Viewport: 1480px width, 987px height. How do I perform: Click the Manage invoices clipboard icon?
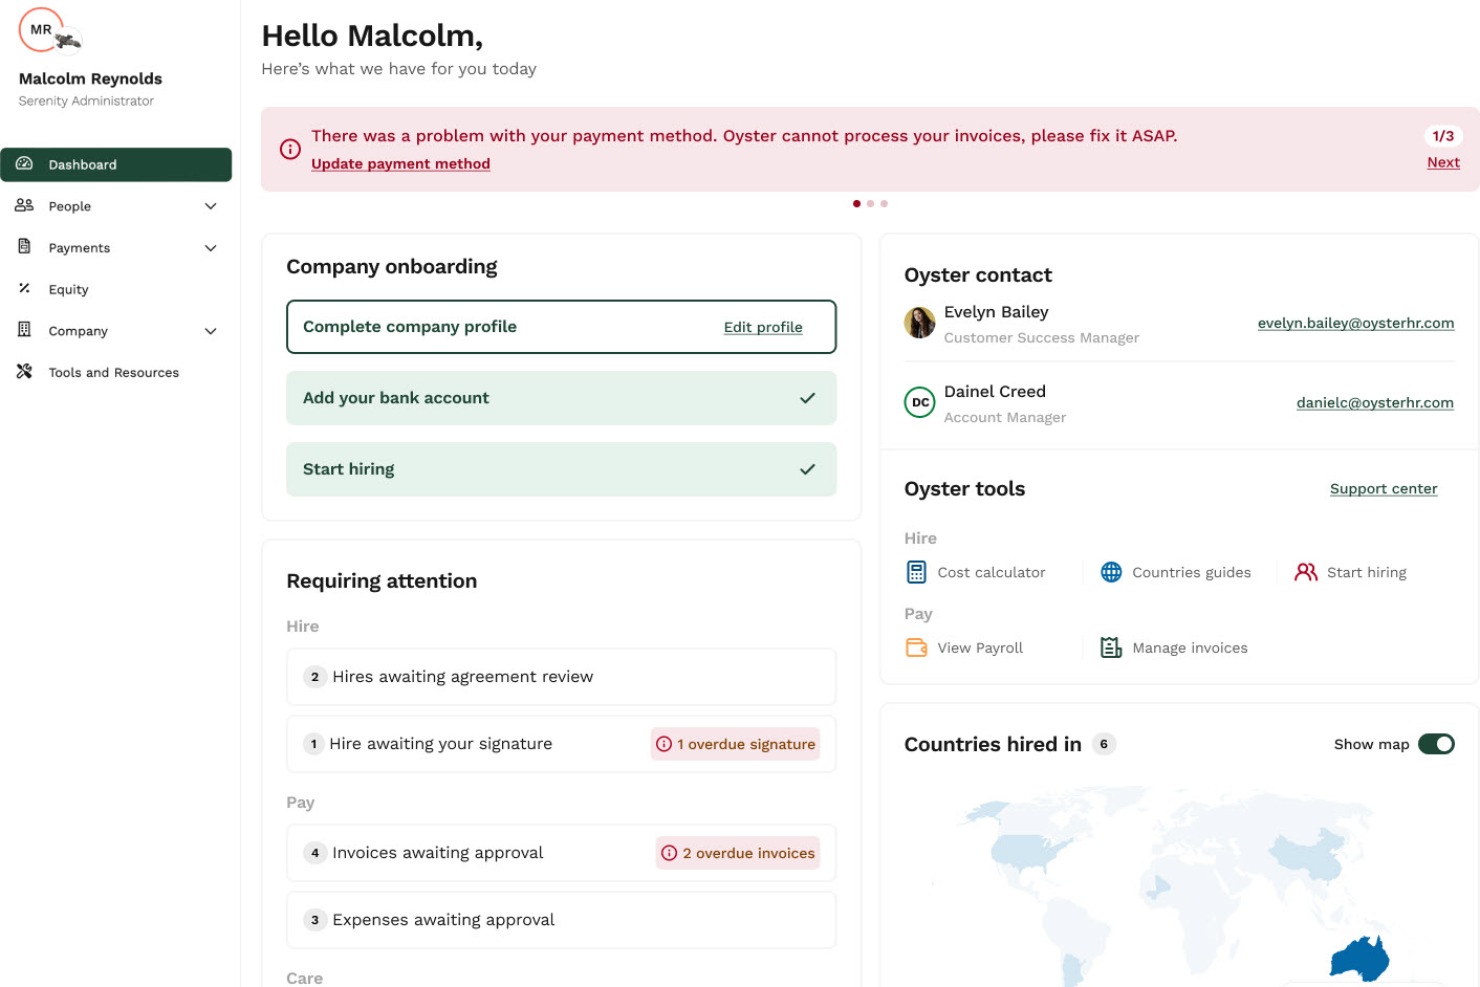click(x=1110, y=647)
